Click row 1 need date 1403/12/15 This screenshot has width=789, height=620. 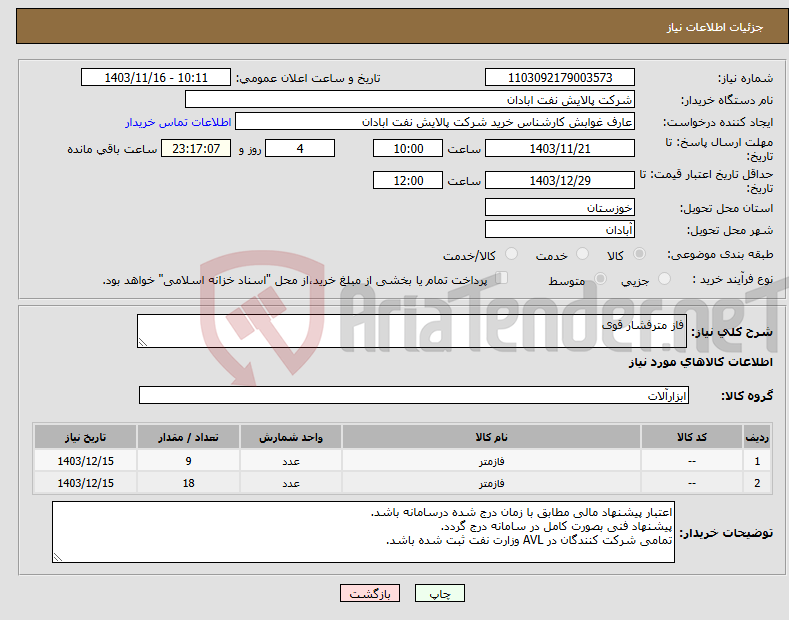(x=86, y=461)
